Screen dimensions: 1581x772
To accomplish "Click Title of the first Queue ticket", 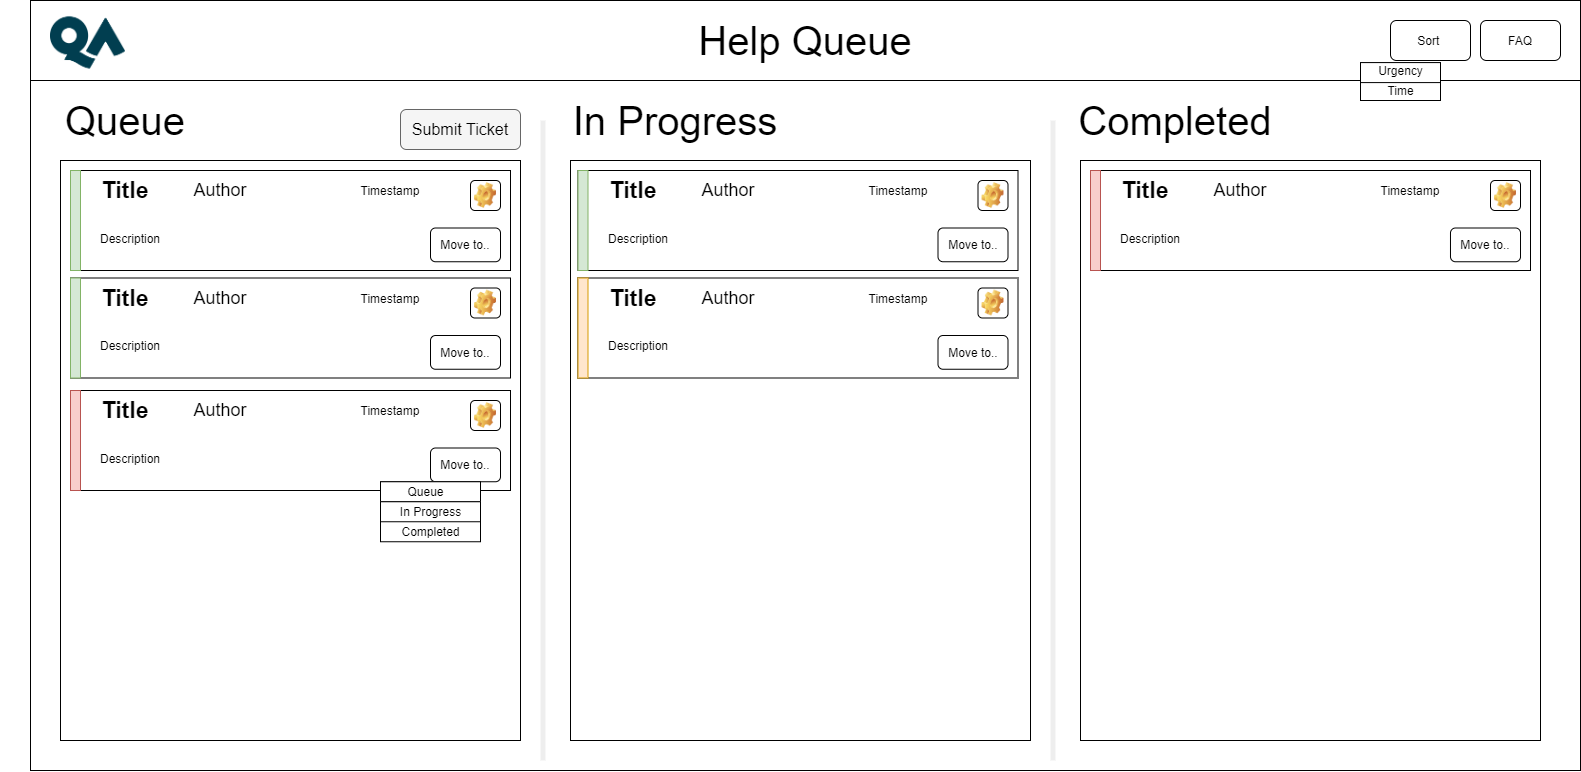I will [x=125, y=190].
